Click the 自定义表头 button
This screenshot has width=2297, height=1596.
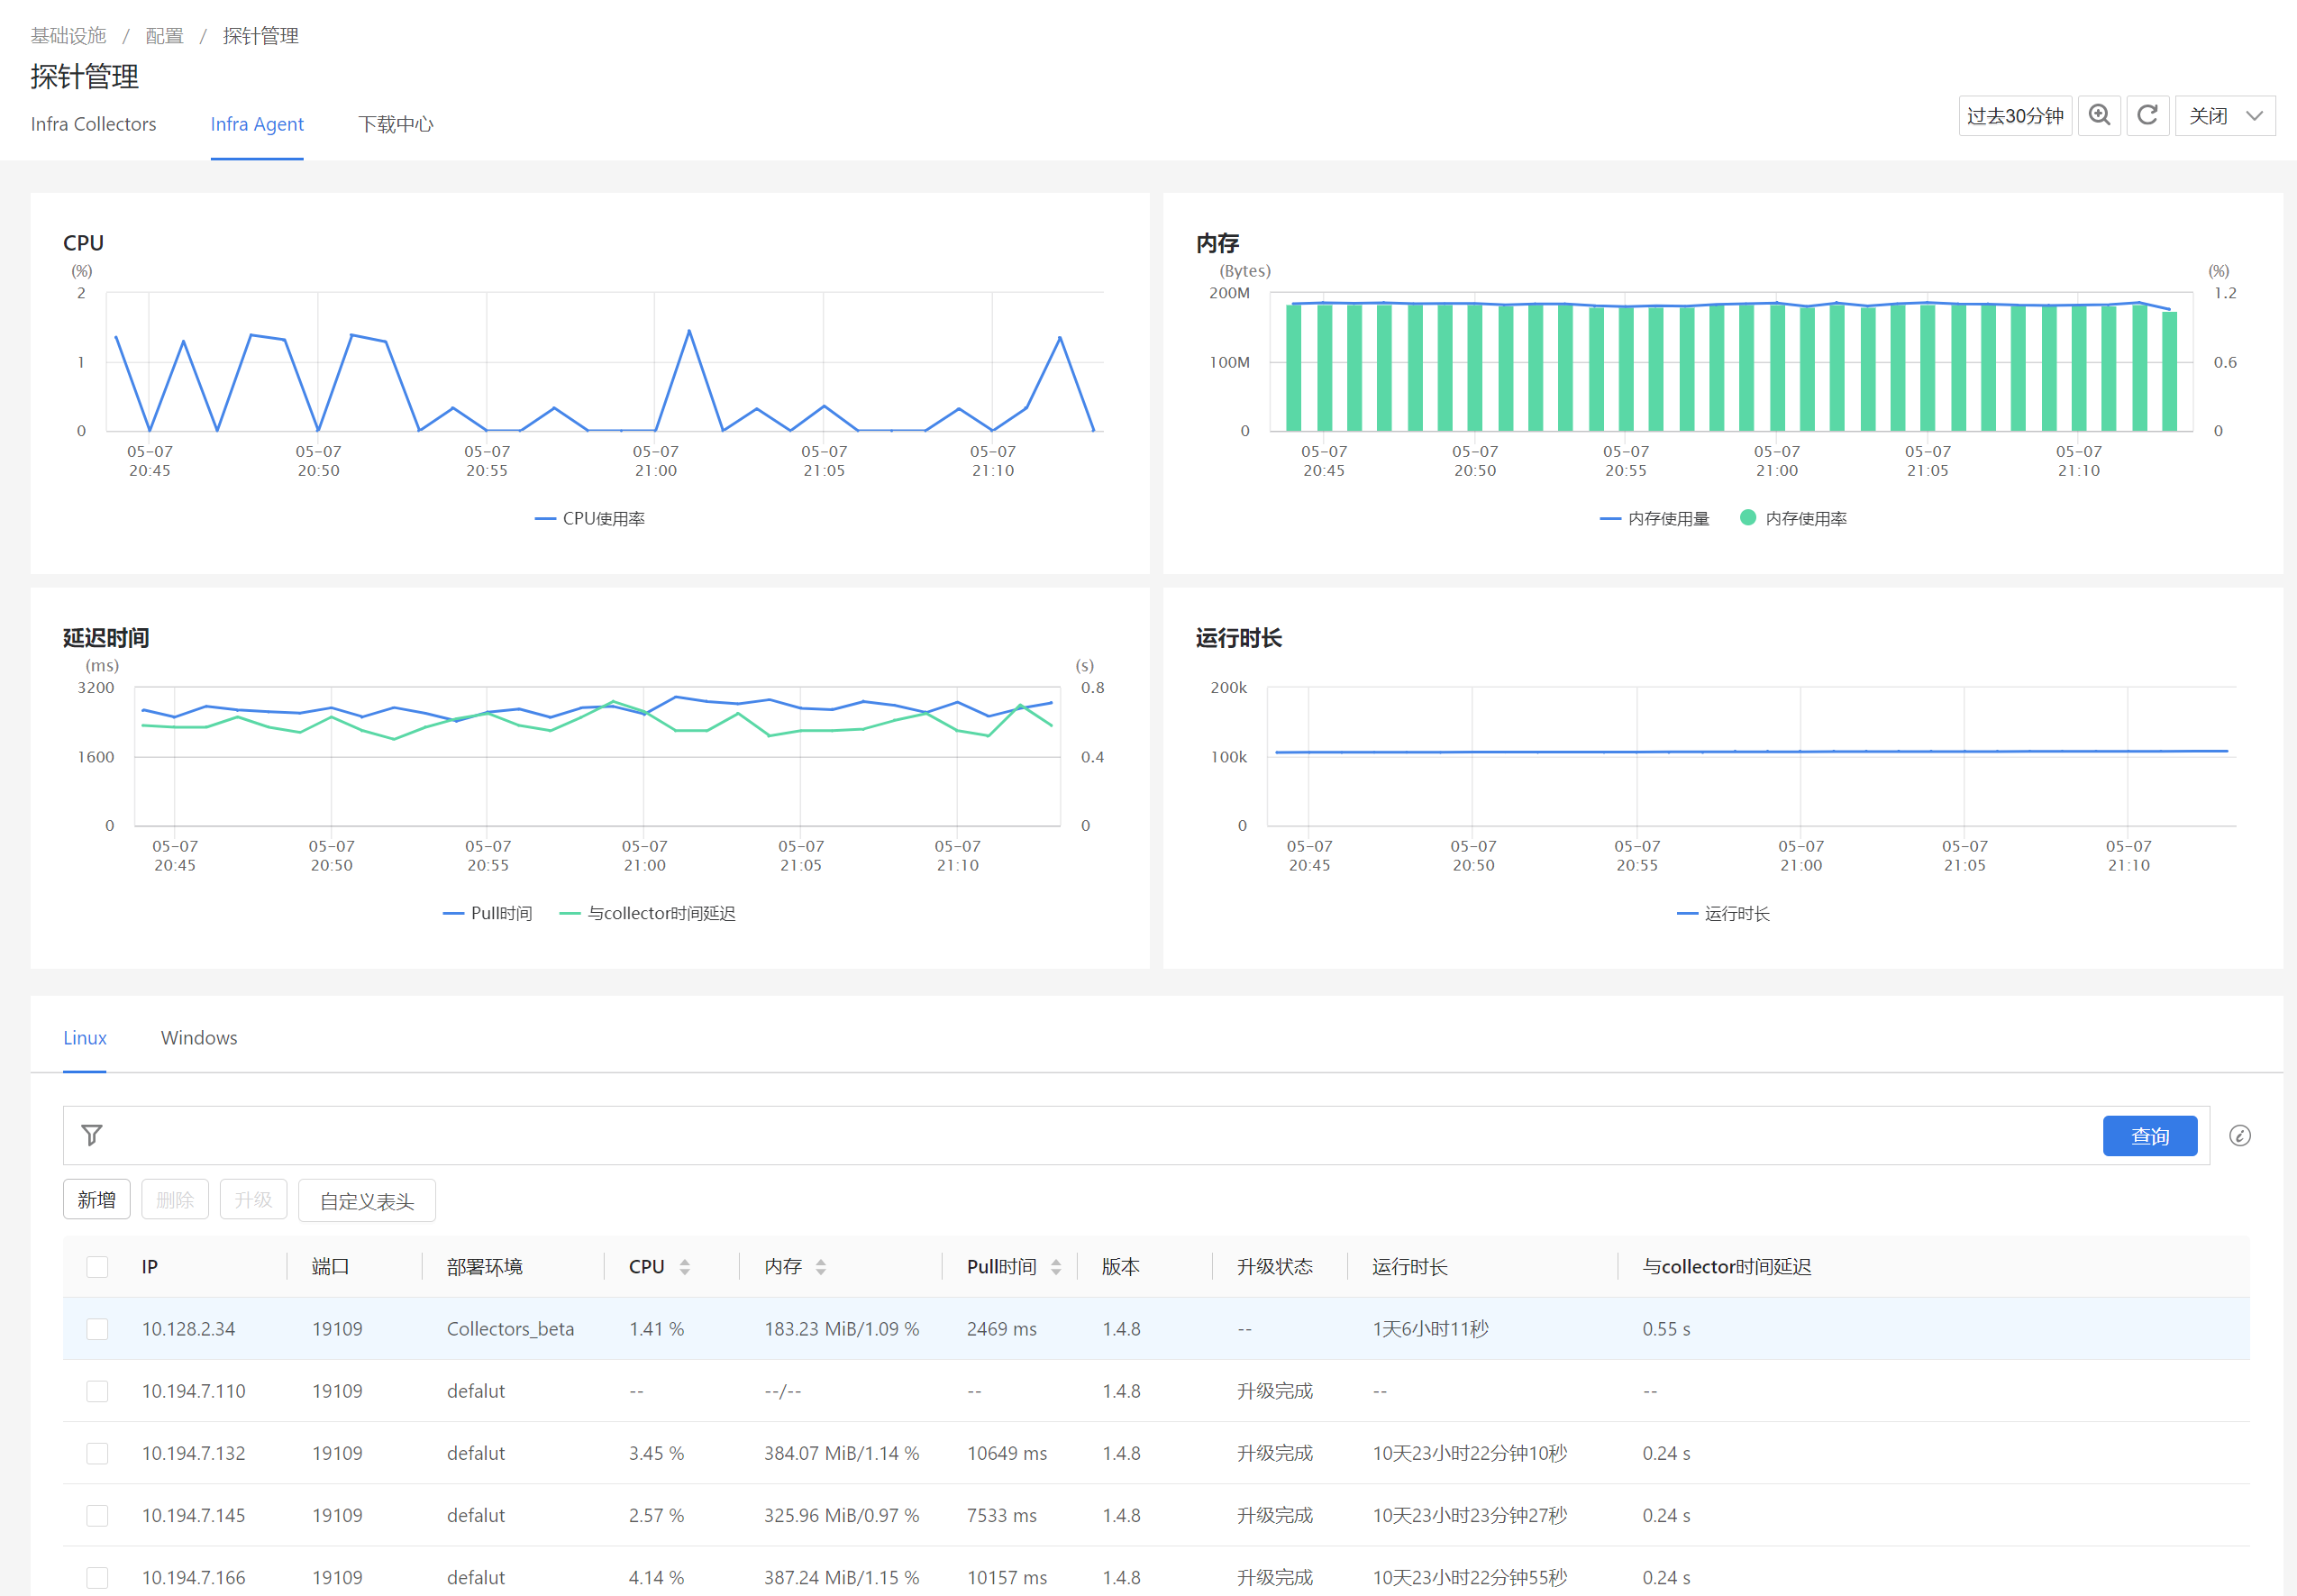click(x=367, y=1201)
